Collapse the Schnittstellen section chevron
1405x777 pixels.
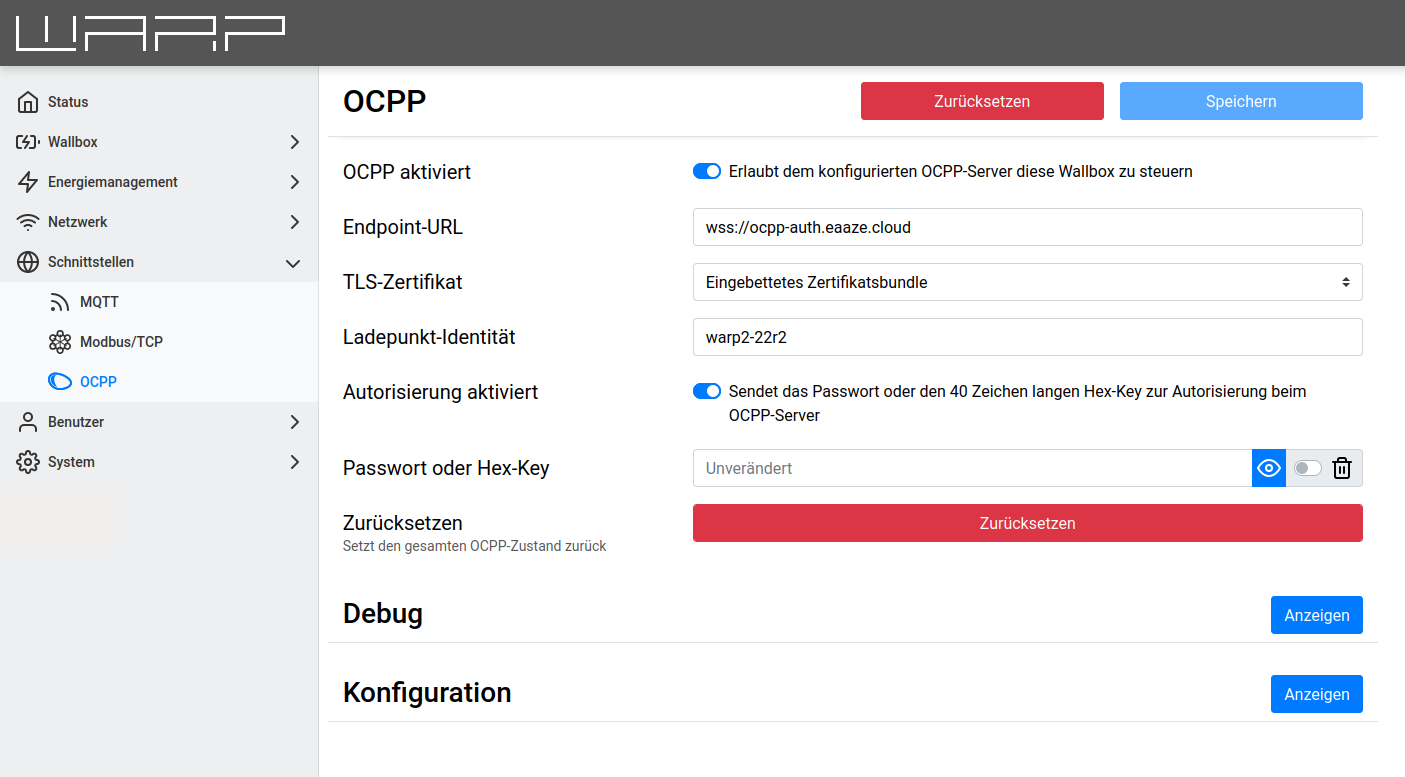pyautogui.click(x=294, y=263)
